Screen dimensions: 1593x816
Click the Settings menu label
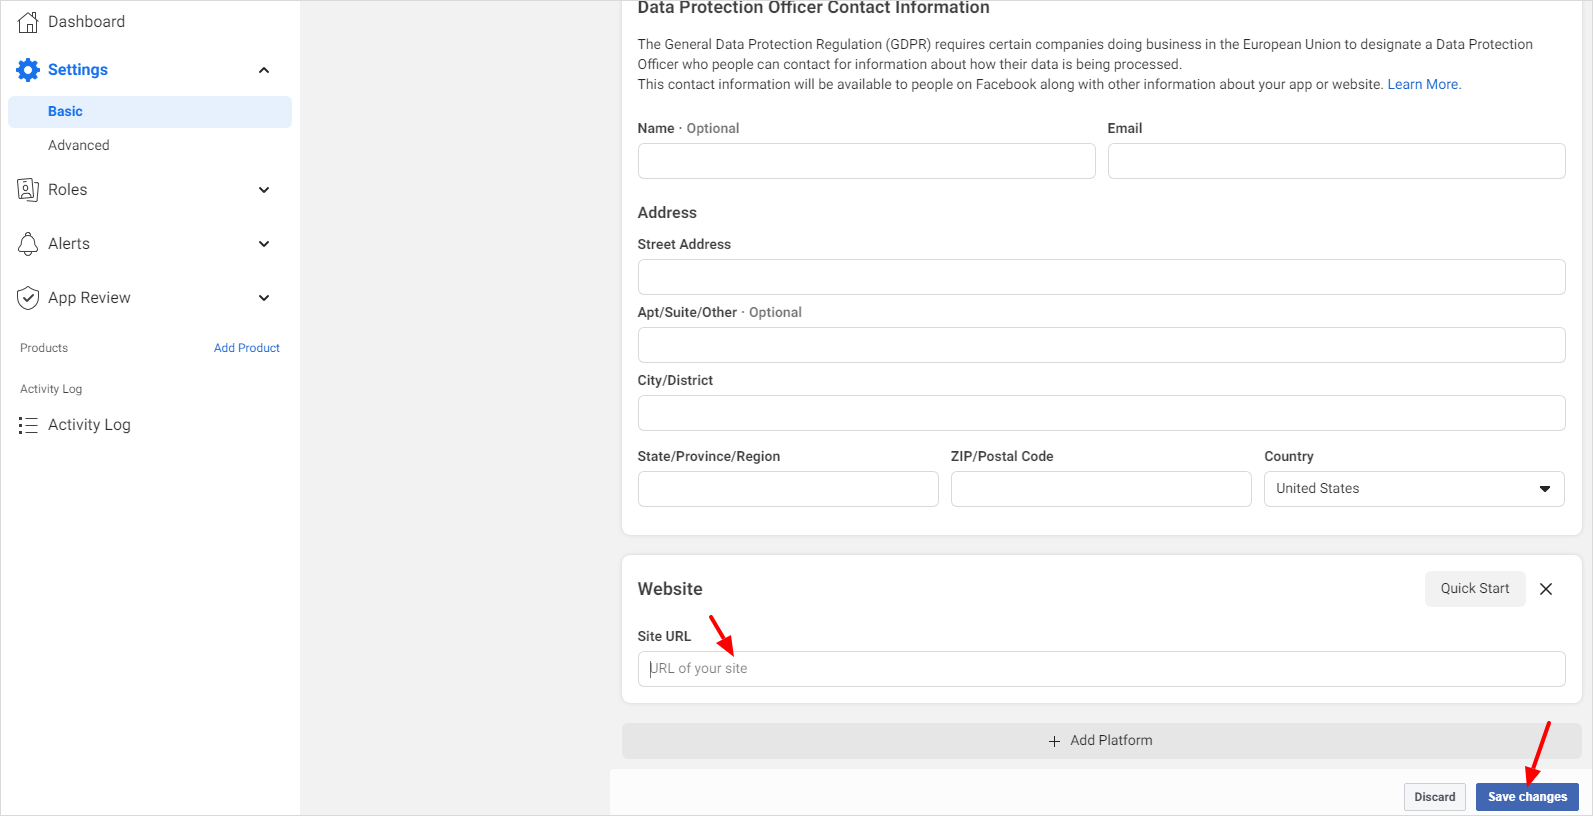point(78,70)
